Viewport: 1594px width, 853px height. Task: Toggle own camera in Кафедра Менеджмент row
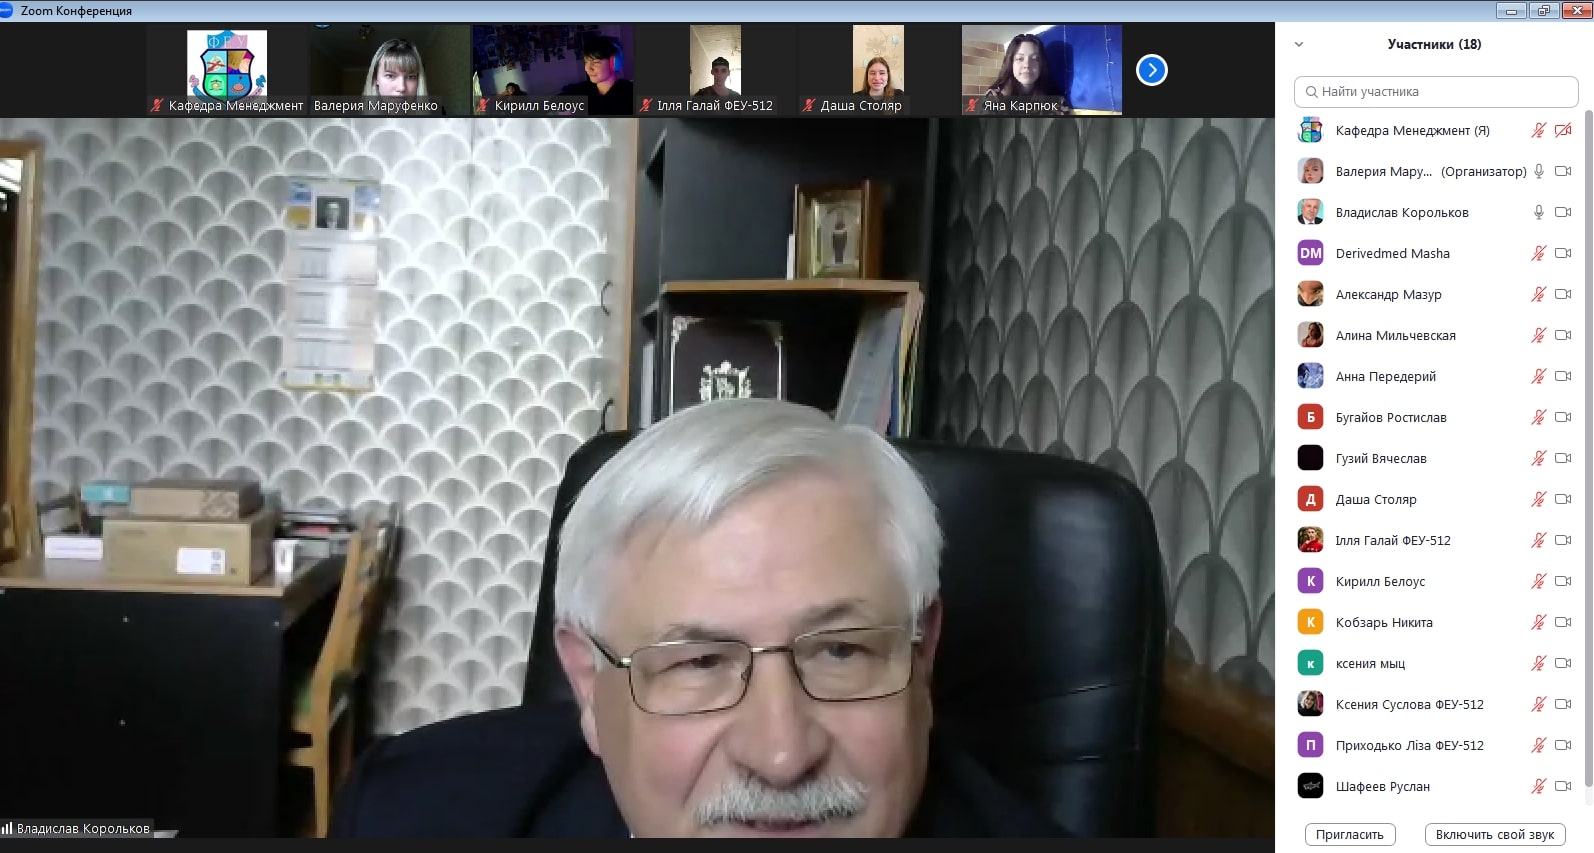1563,130
